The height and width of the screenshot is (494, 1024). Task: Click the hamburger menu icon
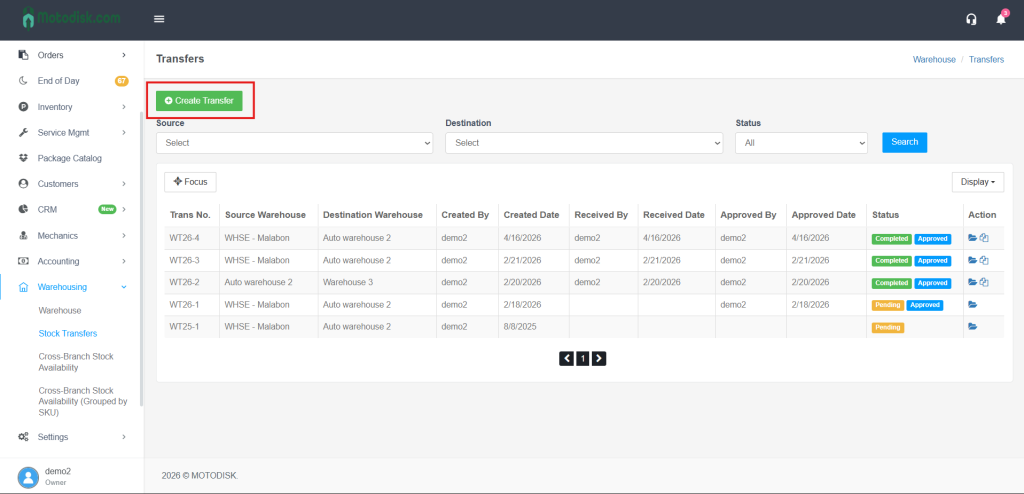click(159, 19)
